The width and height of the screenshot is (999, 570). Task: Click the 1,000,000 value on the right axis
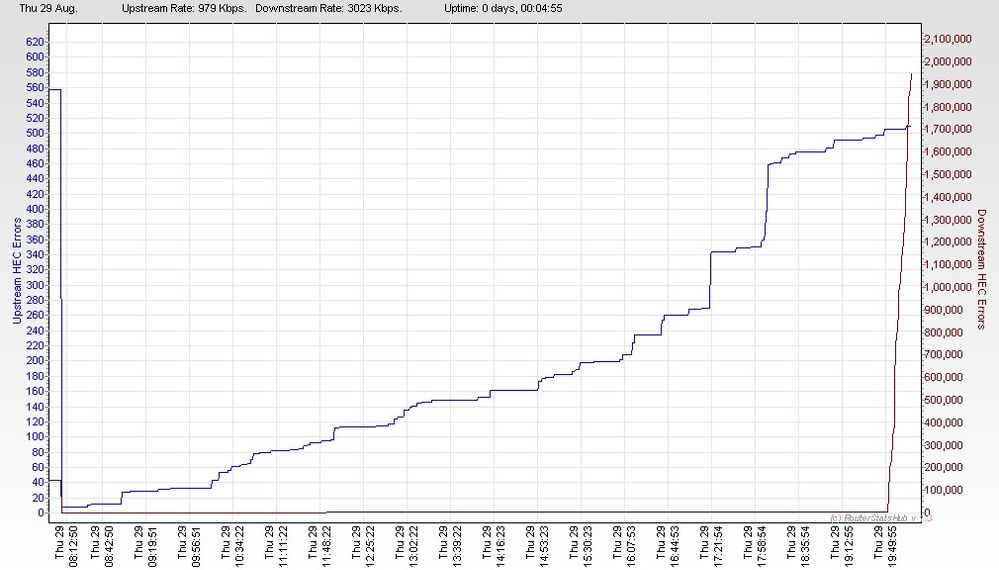click(x=949, y=287)
